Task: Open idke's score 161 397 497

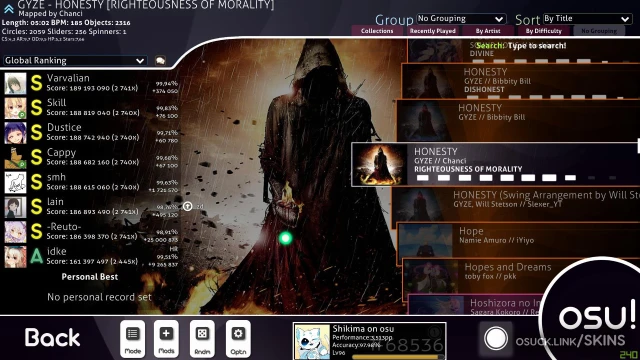Action: (x=92, y=257)
